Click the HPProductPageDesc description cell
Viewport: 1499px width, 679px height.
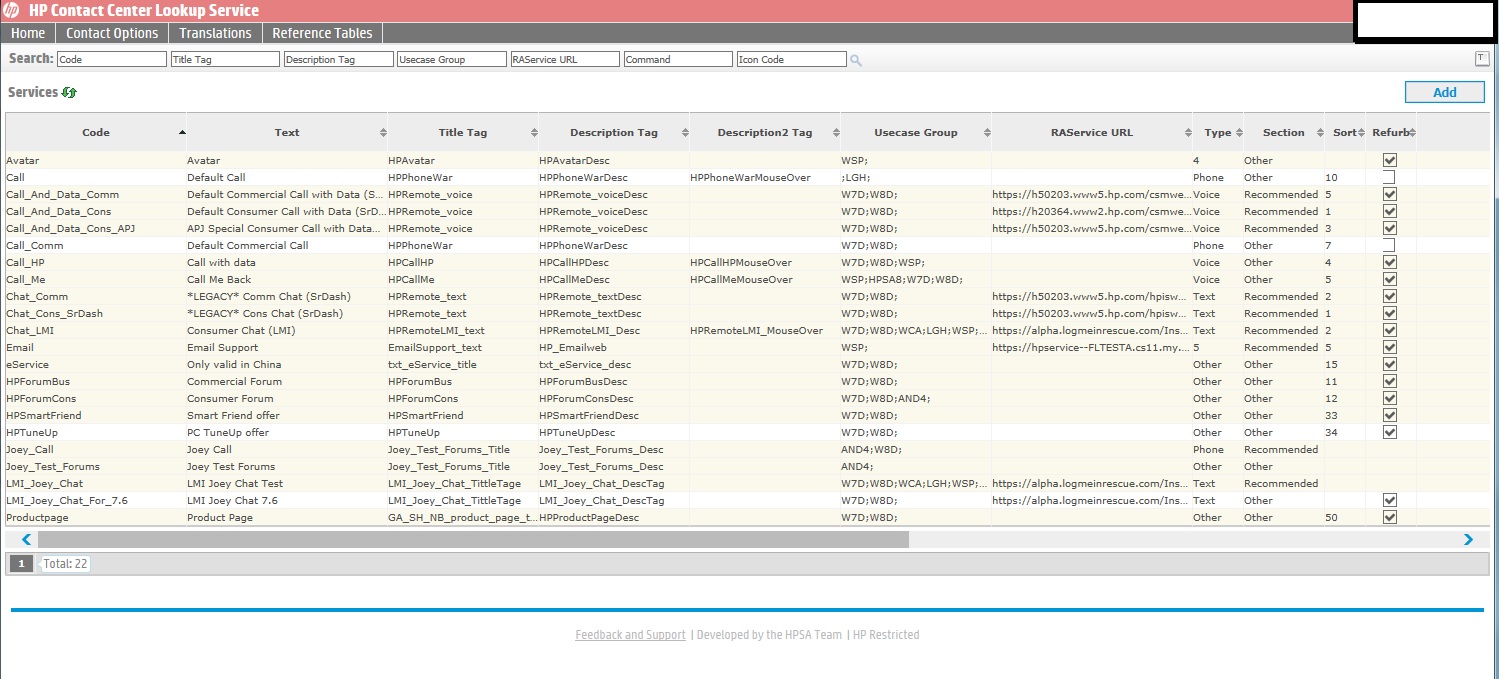(614, 517)
